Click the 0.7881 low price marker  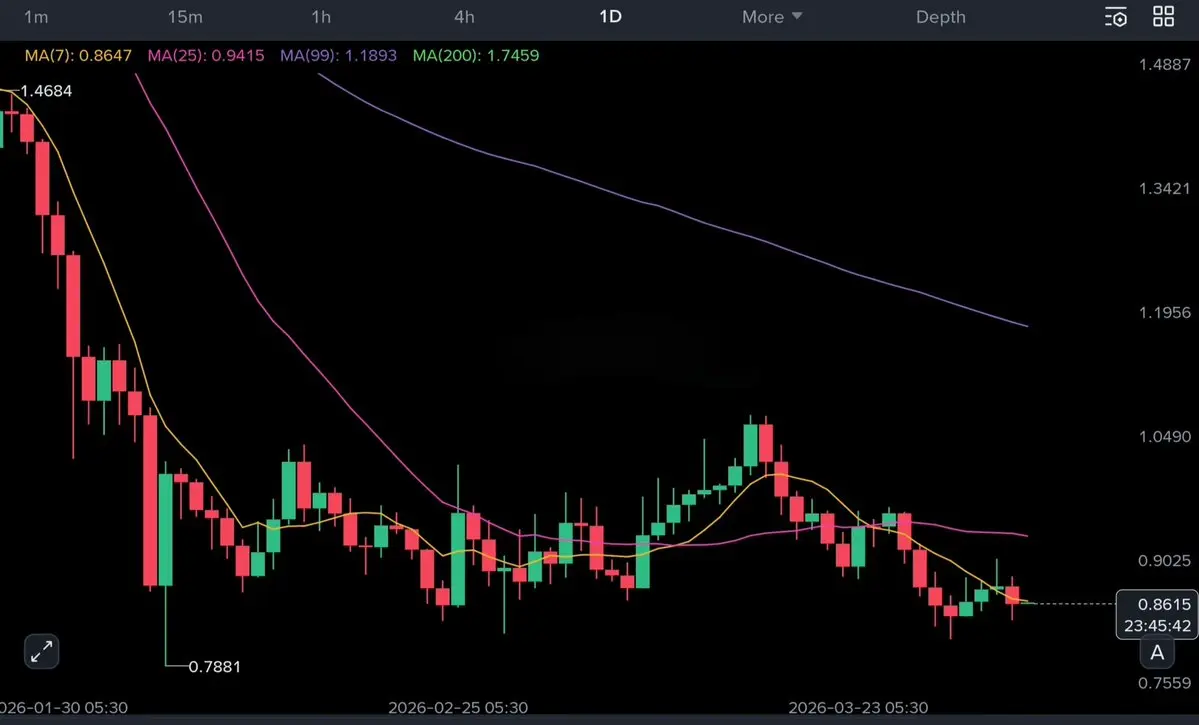(x=214, y=667)
